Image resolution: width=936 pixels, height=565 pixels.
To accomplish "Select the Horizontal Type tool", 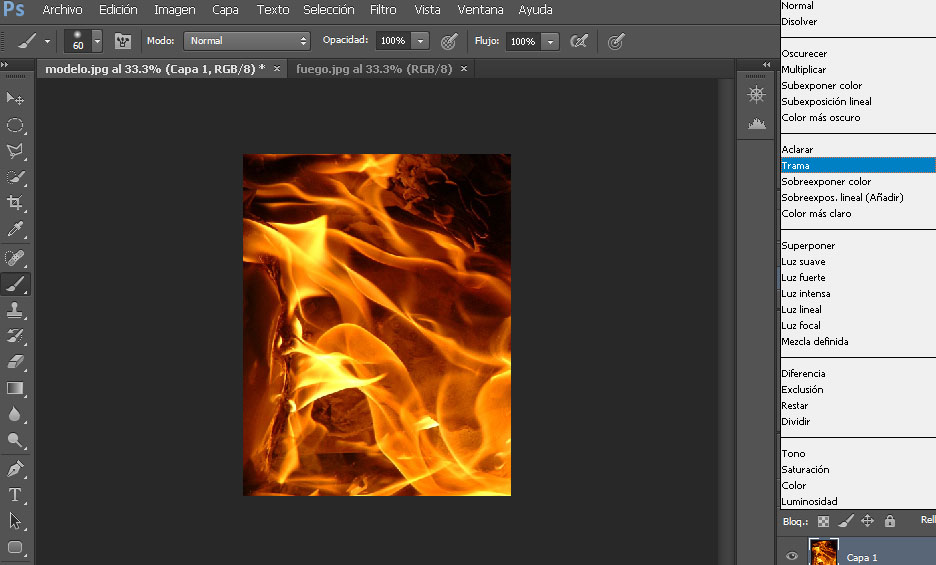I will click(x=15, y=494).
